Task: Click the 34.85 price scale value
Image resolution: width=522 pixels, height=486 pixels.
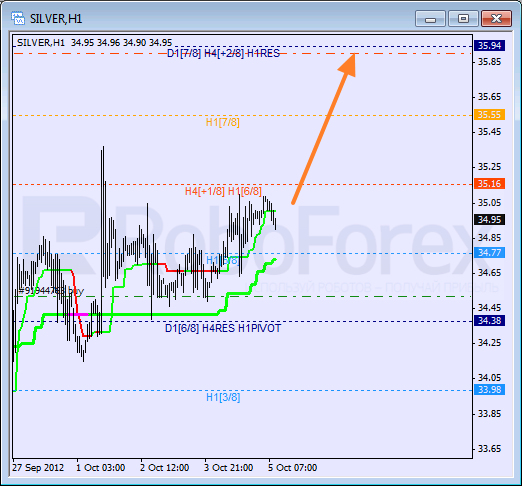Action: [x=489, y=238]
